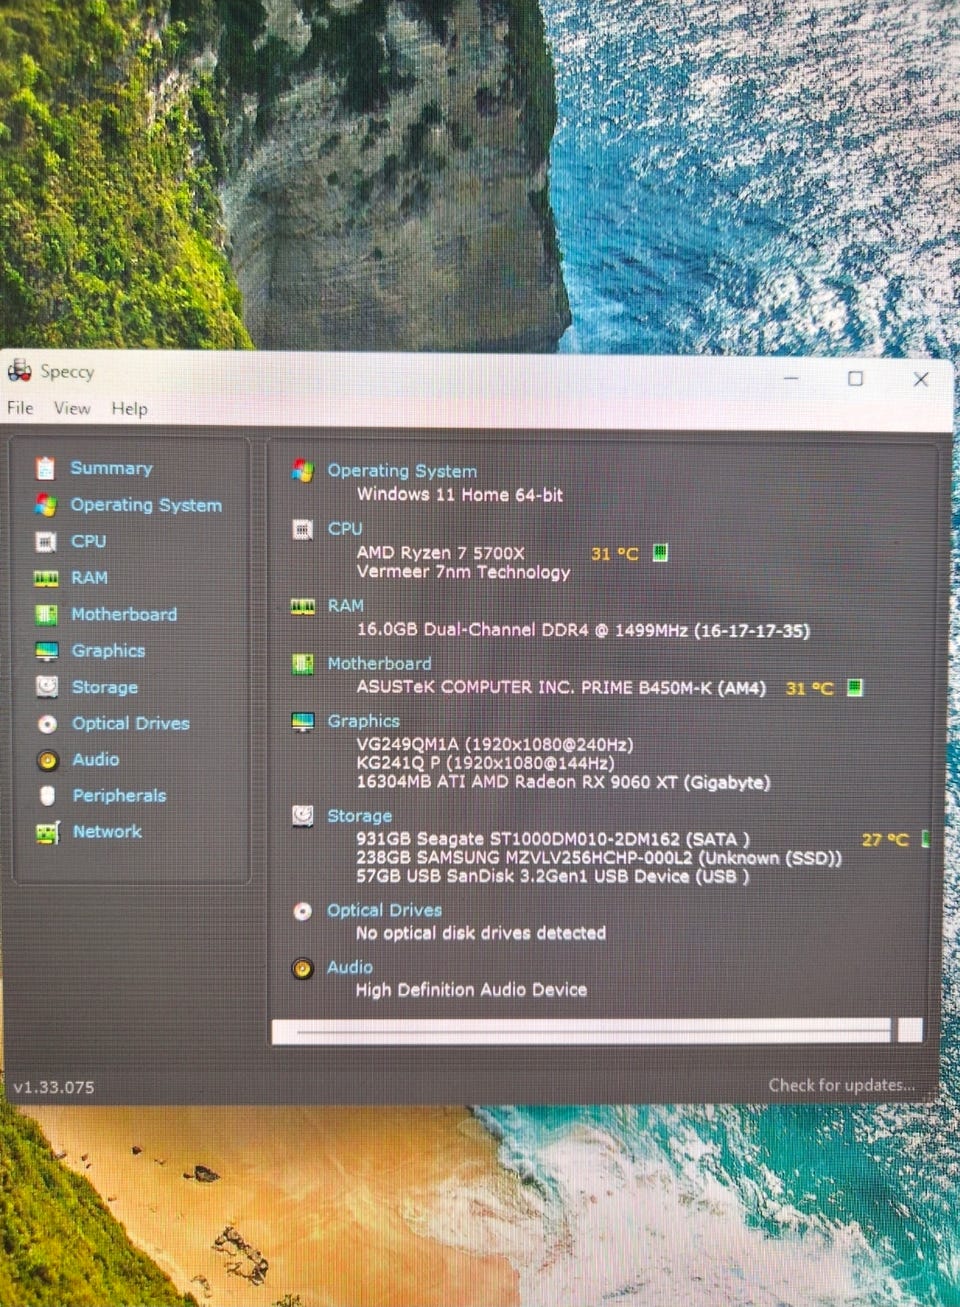Screen dimensions: 960x1307
Task: Click '931GB Seagate ST1000DM010' drive line
Action: click(x=553, y=839)
